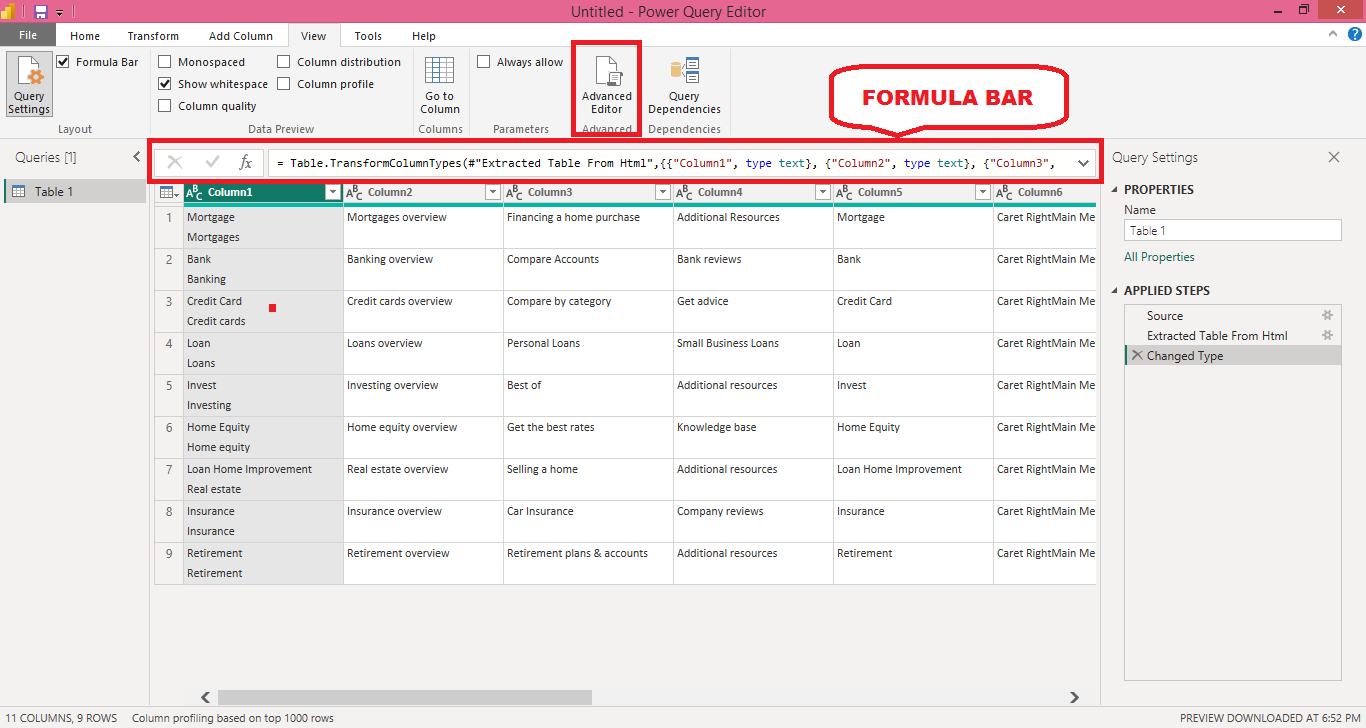Enable Column profile checkbox
The width and height of the screenshot is (1366, 728).
[284, 84]
